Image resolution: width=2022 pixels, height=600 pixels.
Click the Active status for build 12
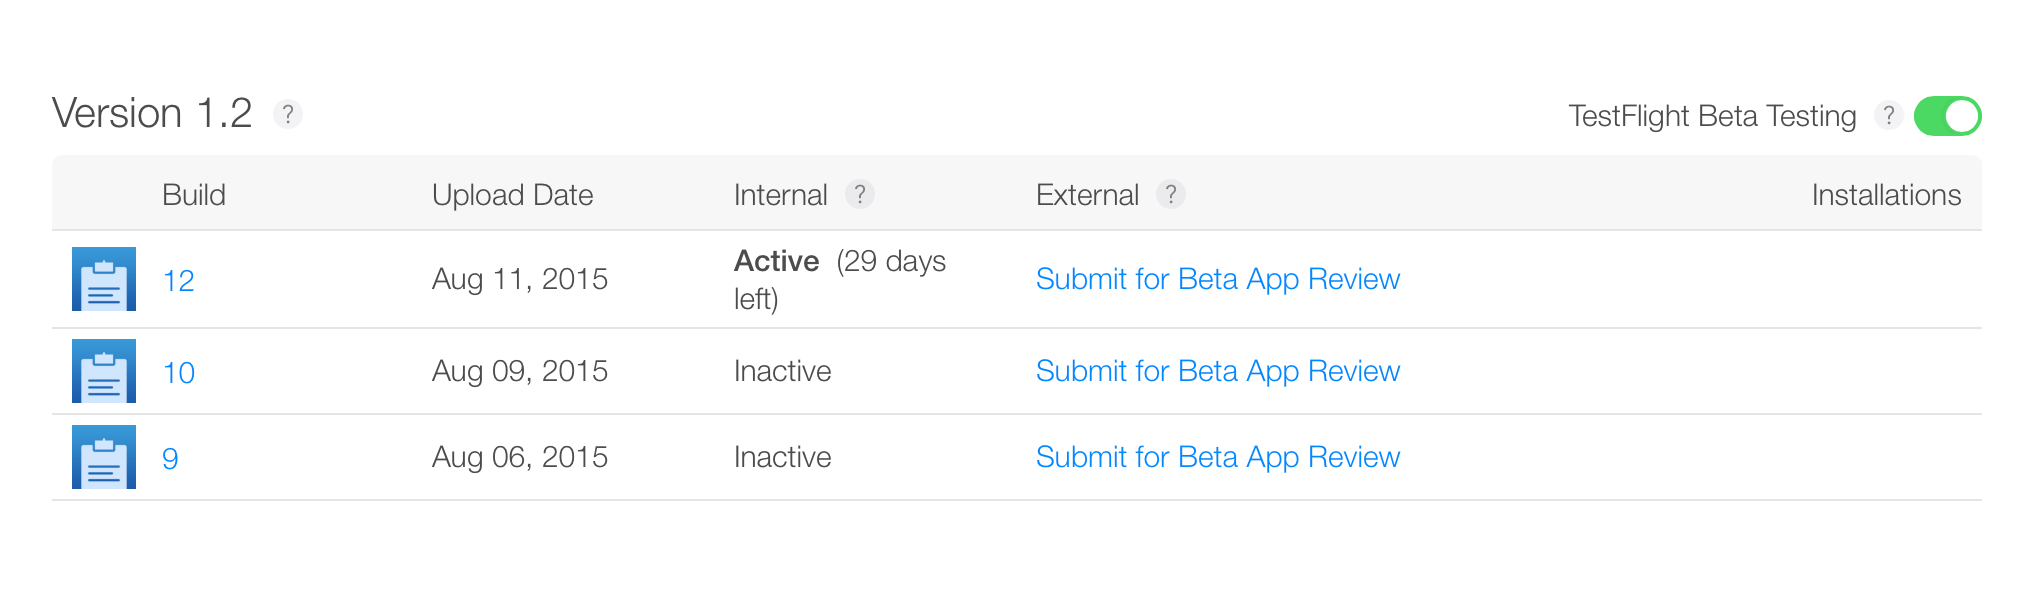tap(777, 261)
